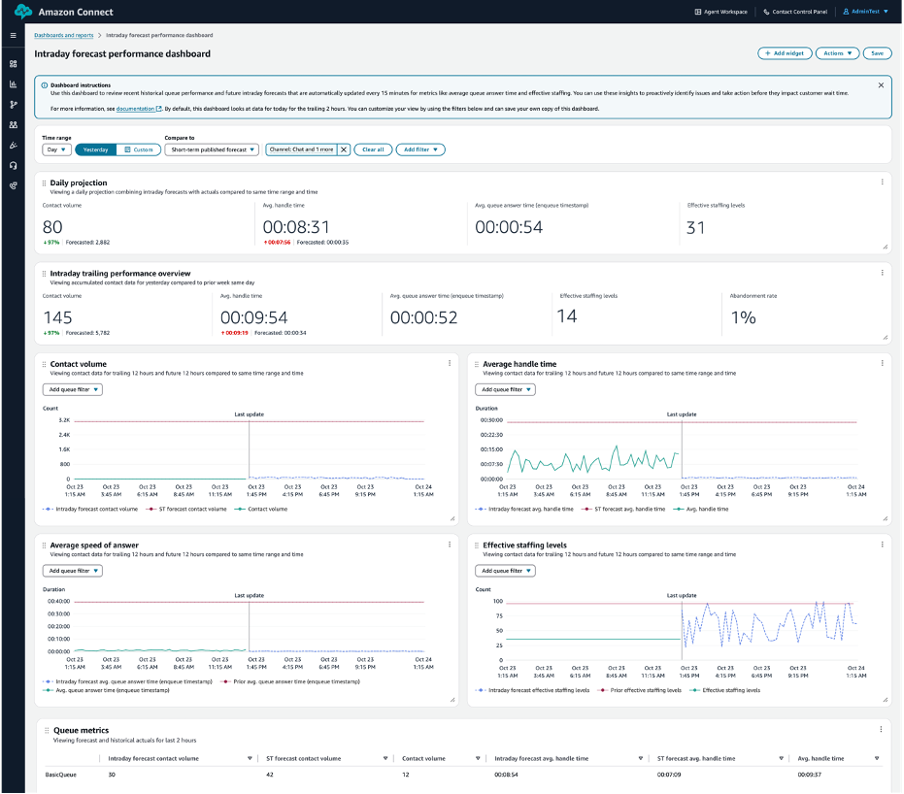The image size is (904, 794).
Task: Open Agent Workspace from the top bar
Action: (x=724, y=12)
